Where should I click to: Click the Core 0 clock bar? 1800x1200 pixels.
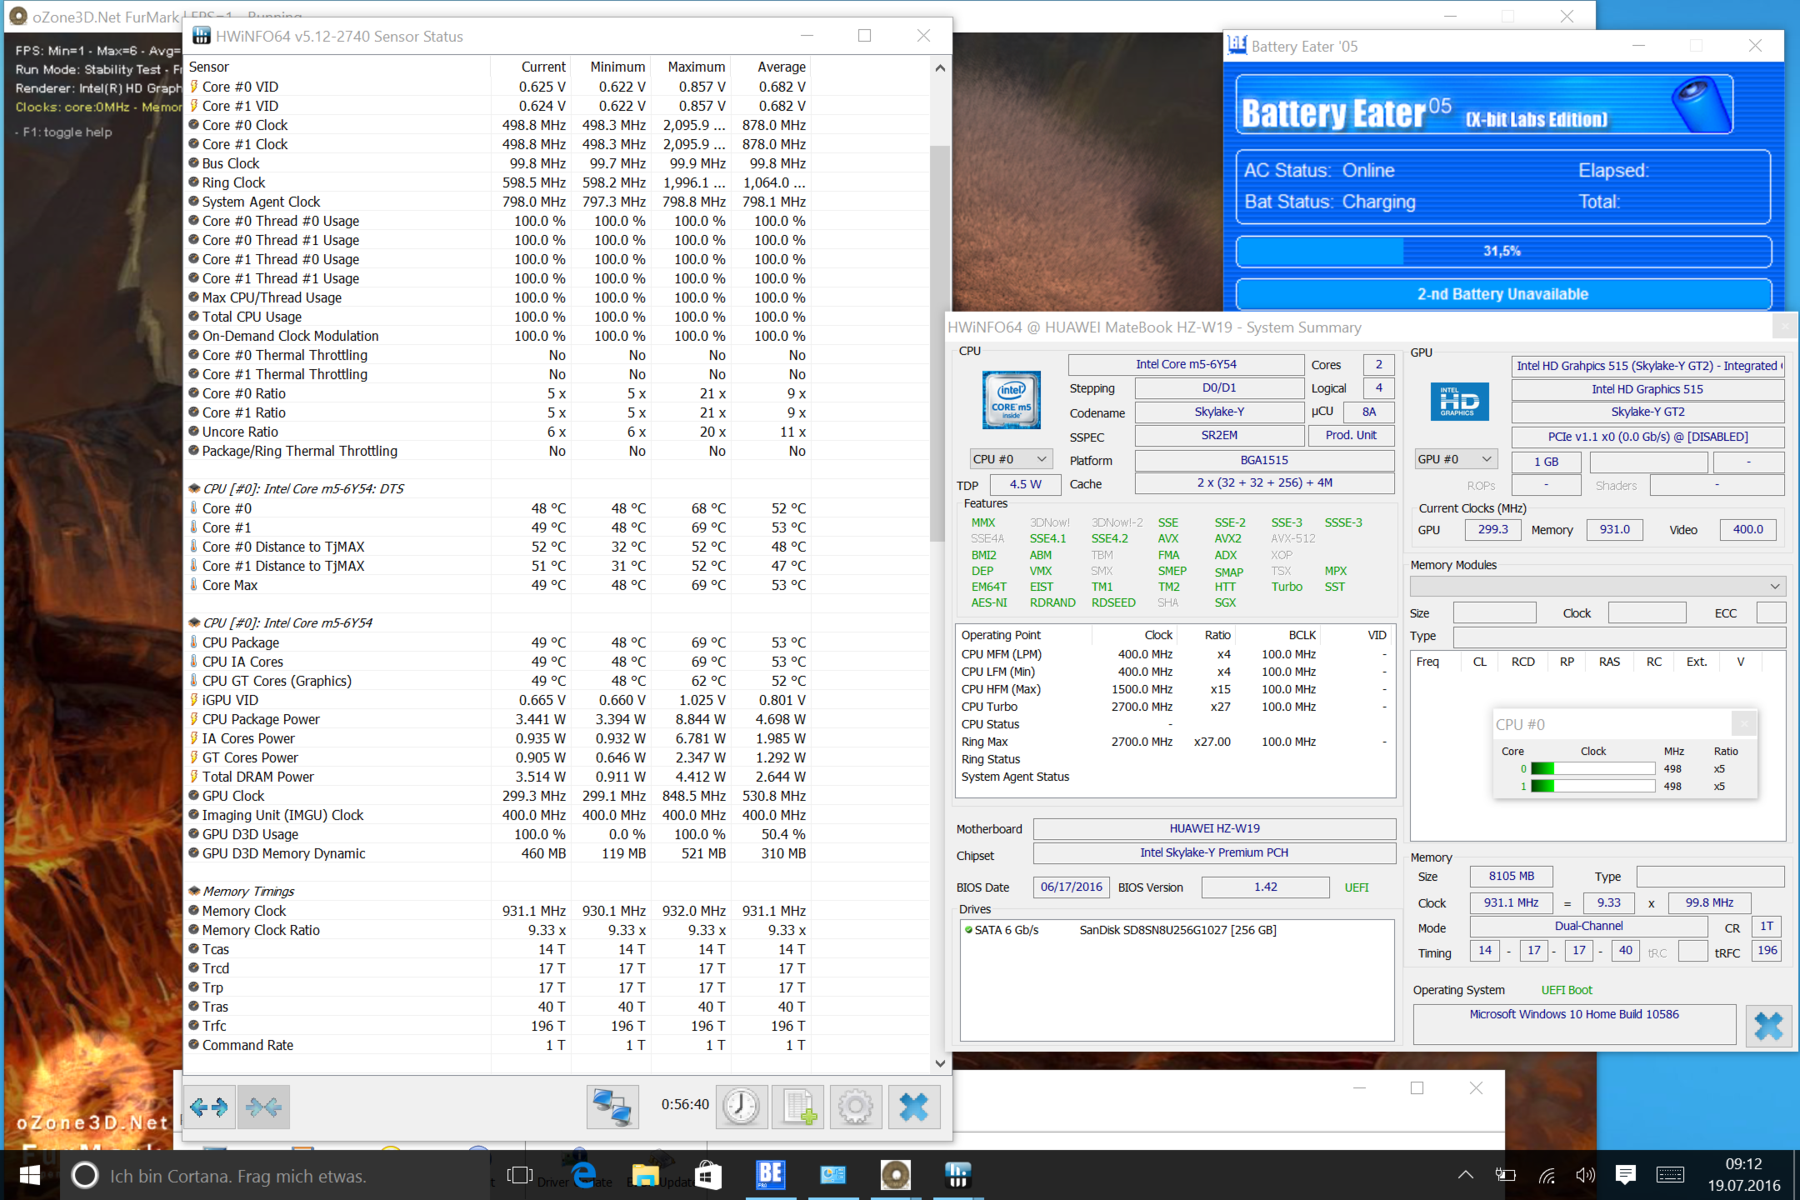coord(1592,769)
